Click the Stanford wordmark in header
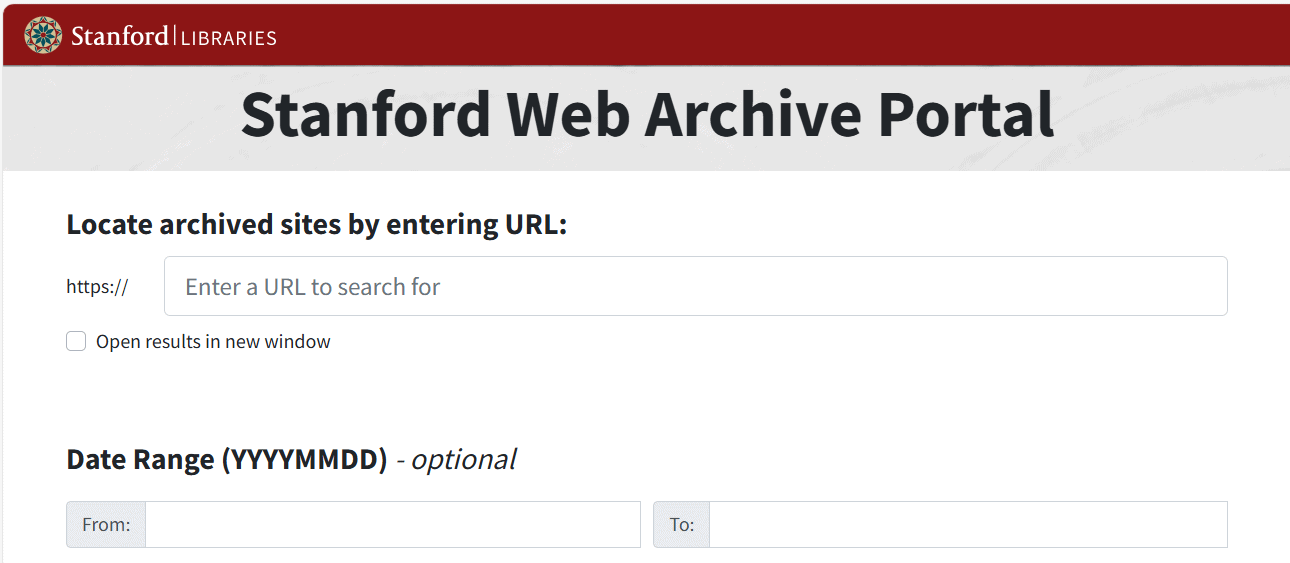Screen dimensions: 1290x563 119,37
